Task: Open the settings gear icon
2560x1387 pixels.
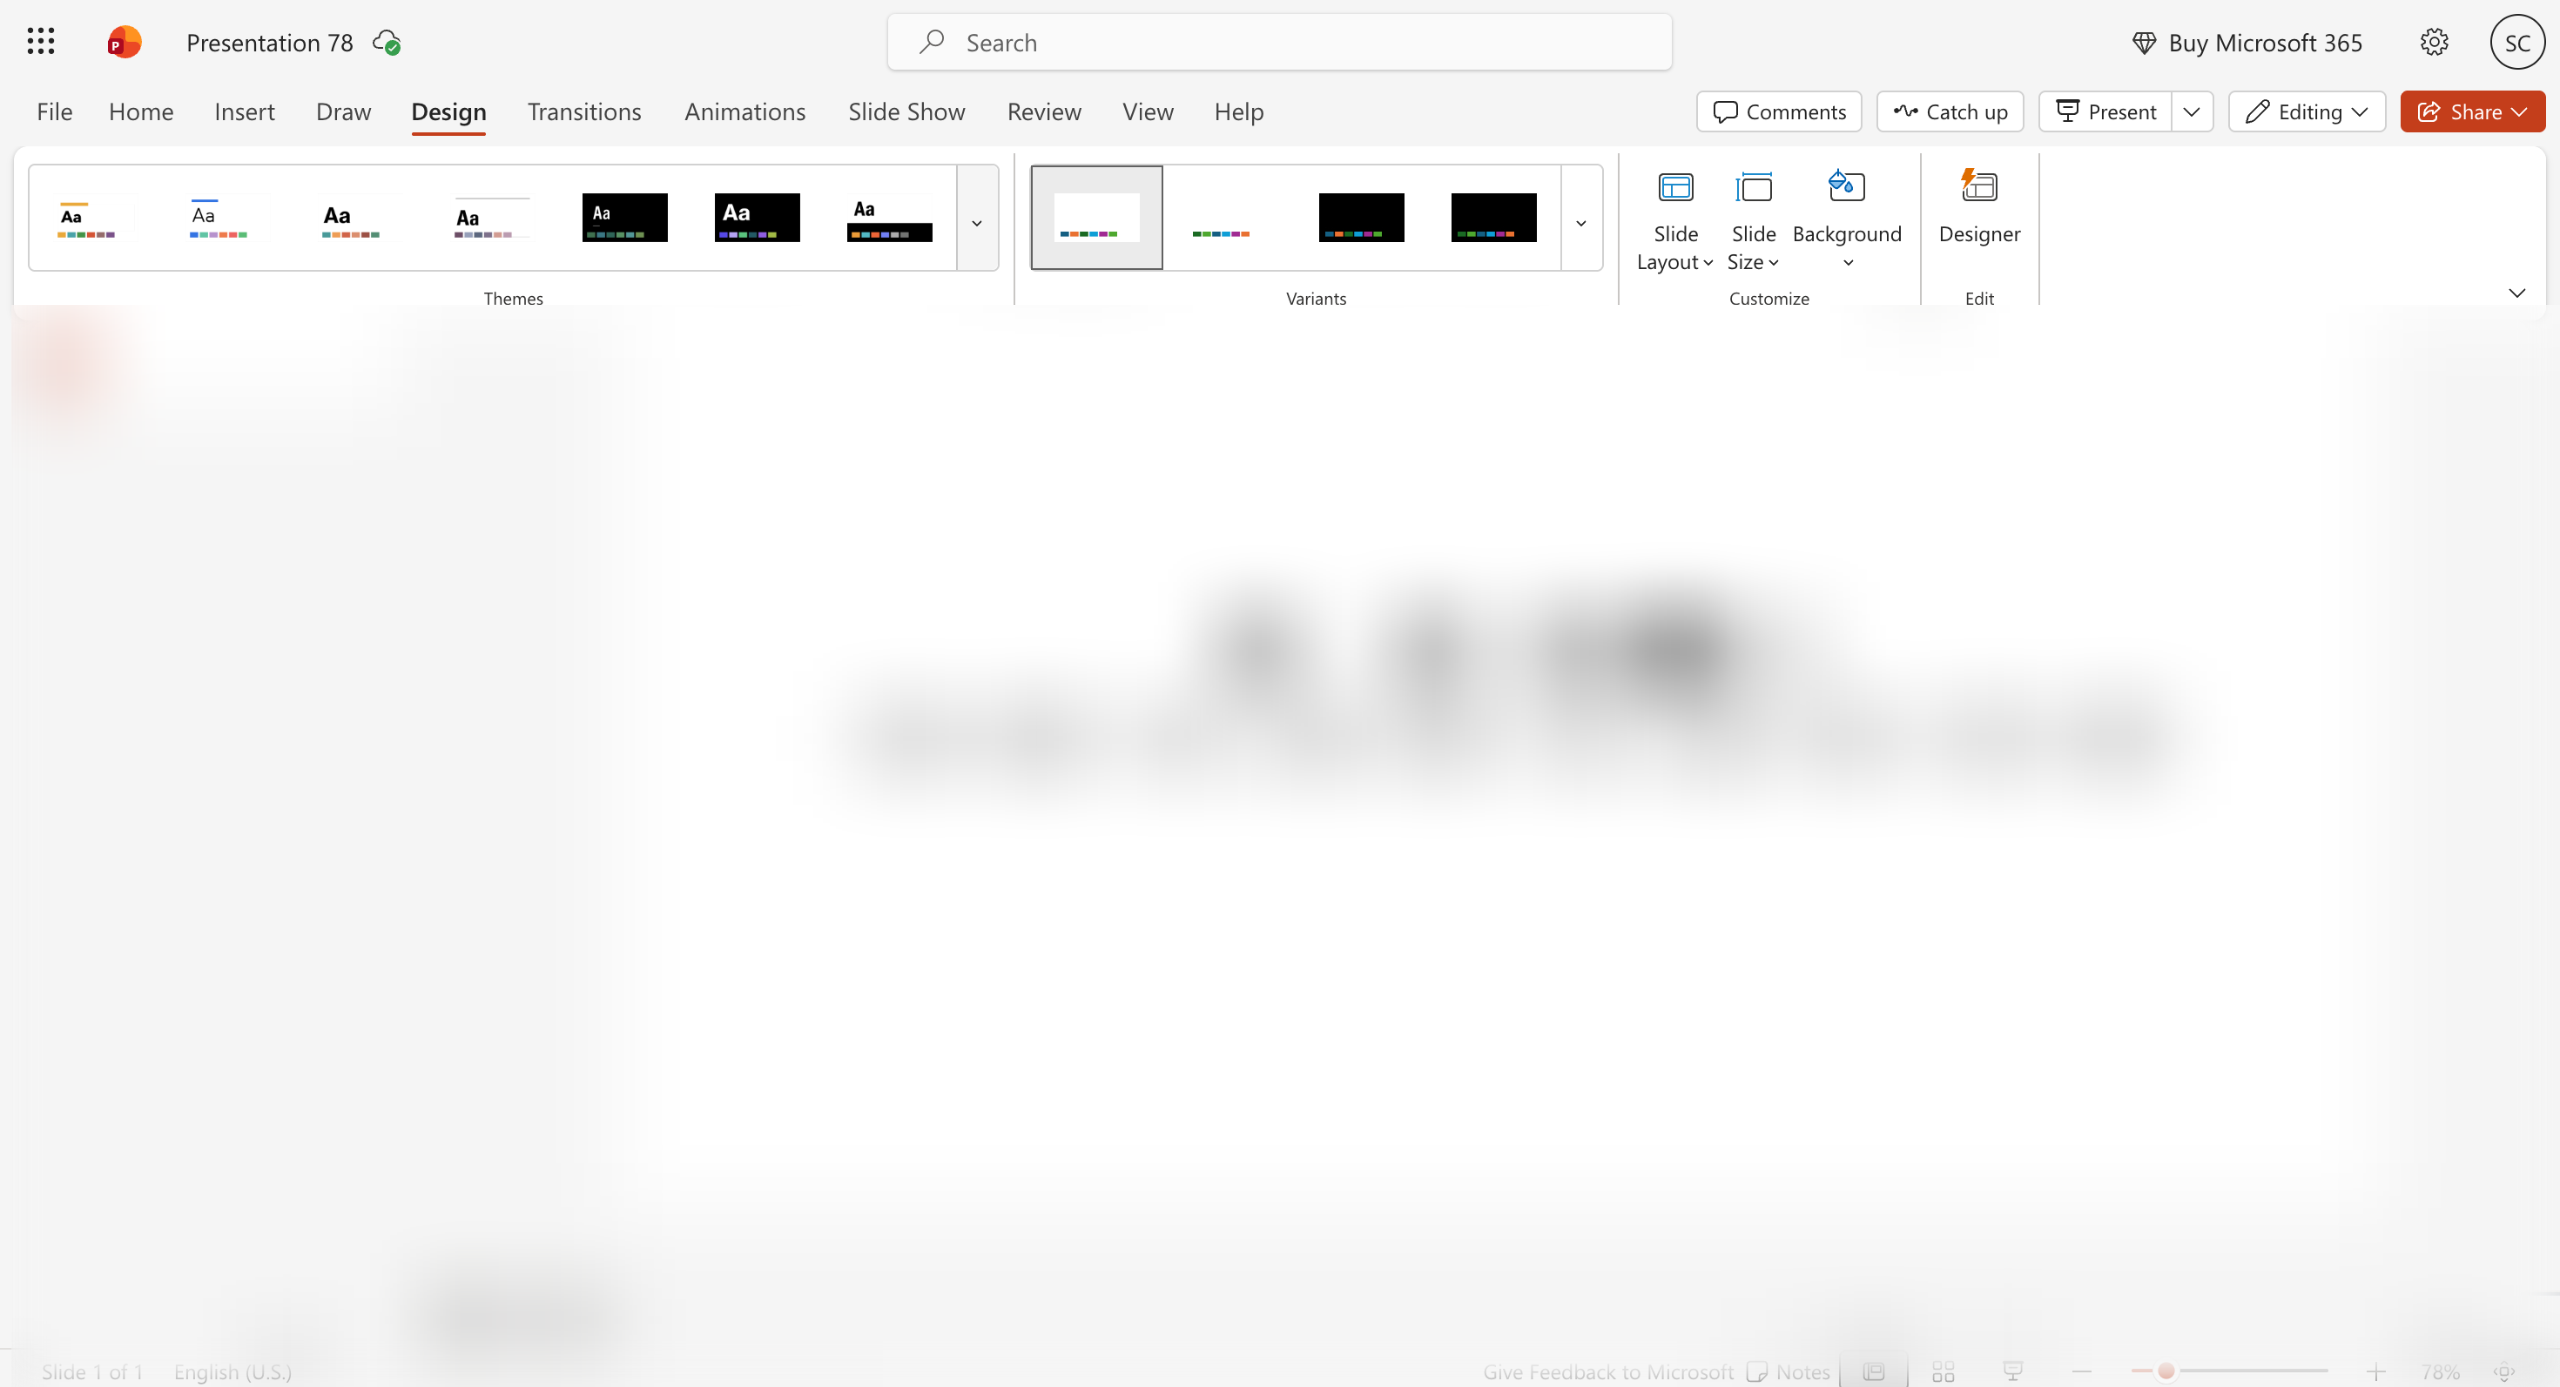Action: (x=2434, y=42)
